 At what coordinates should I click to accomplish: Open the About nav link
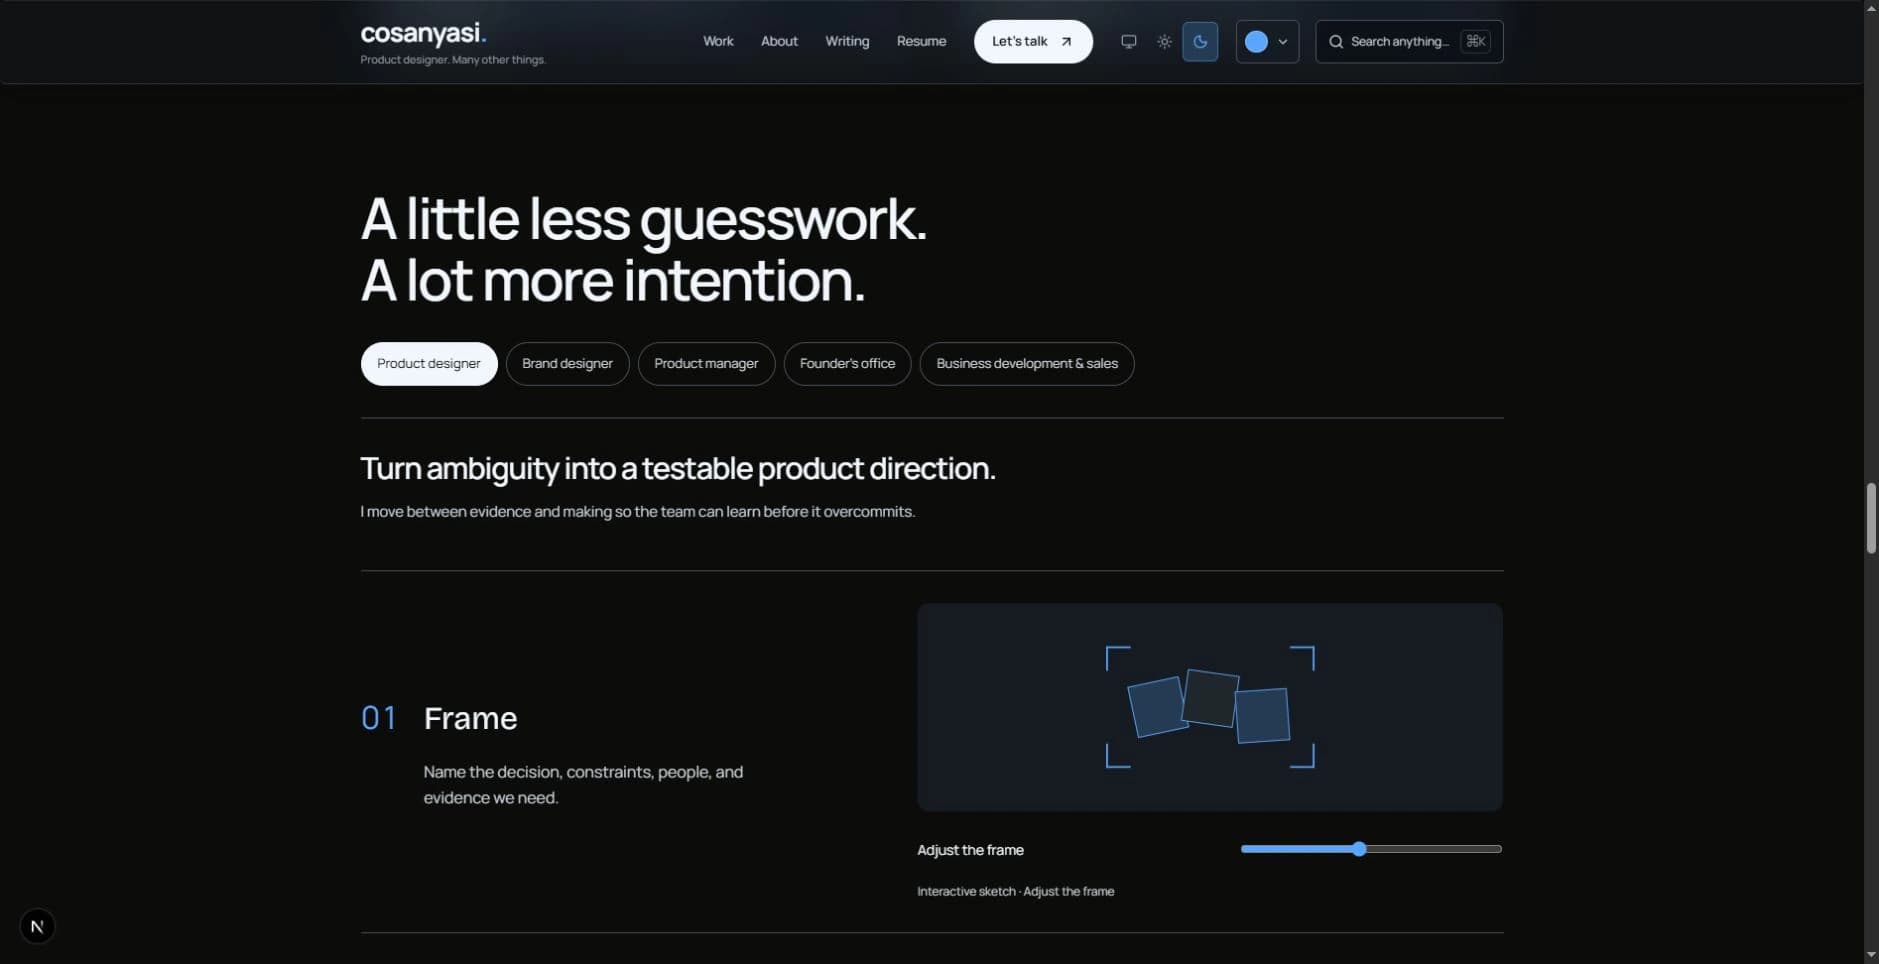(x=779, y=42)
